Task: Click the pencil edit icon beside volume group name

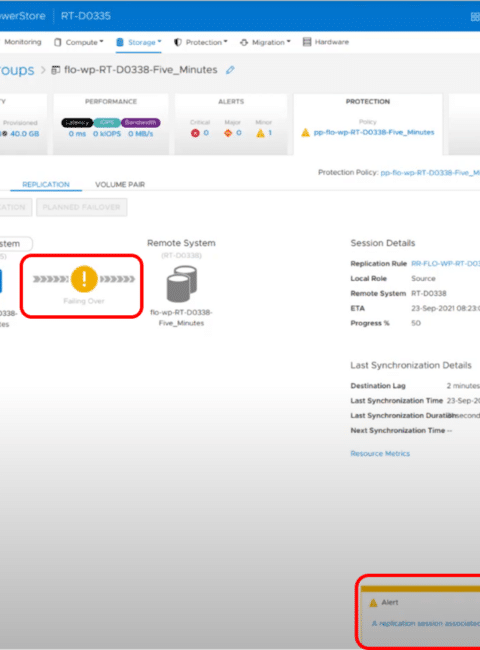Action: click(x=230, y=70)
